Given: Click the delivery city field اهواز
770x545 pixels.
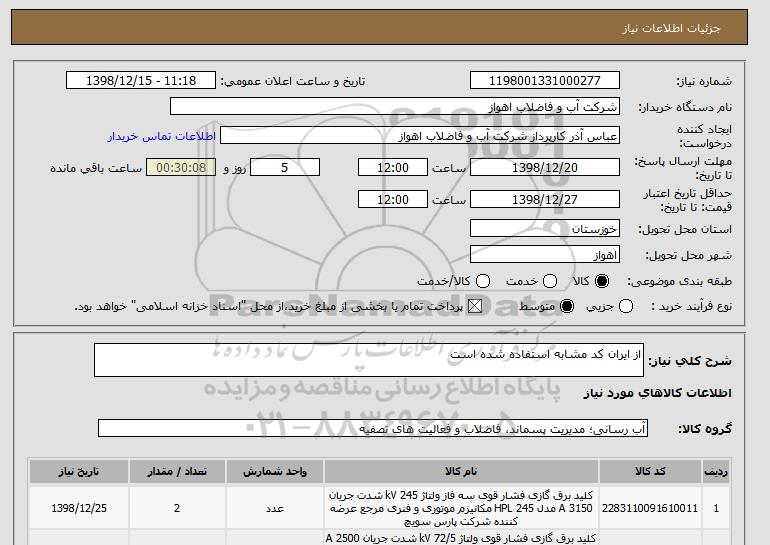Looking at the screenshot, I should (x=545, y=254).
